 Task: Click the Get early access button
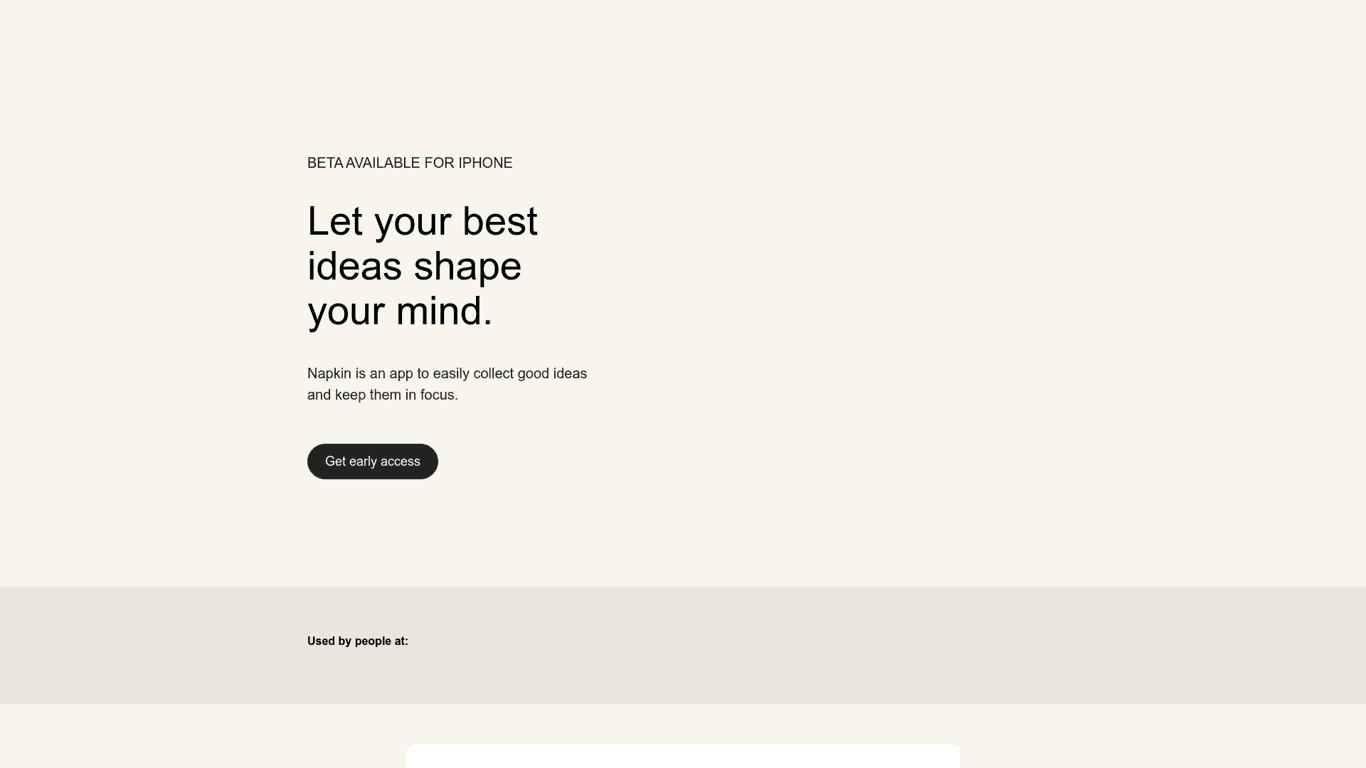(372, 461)
